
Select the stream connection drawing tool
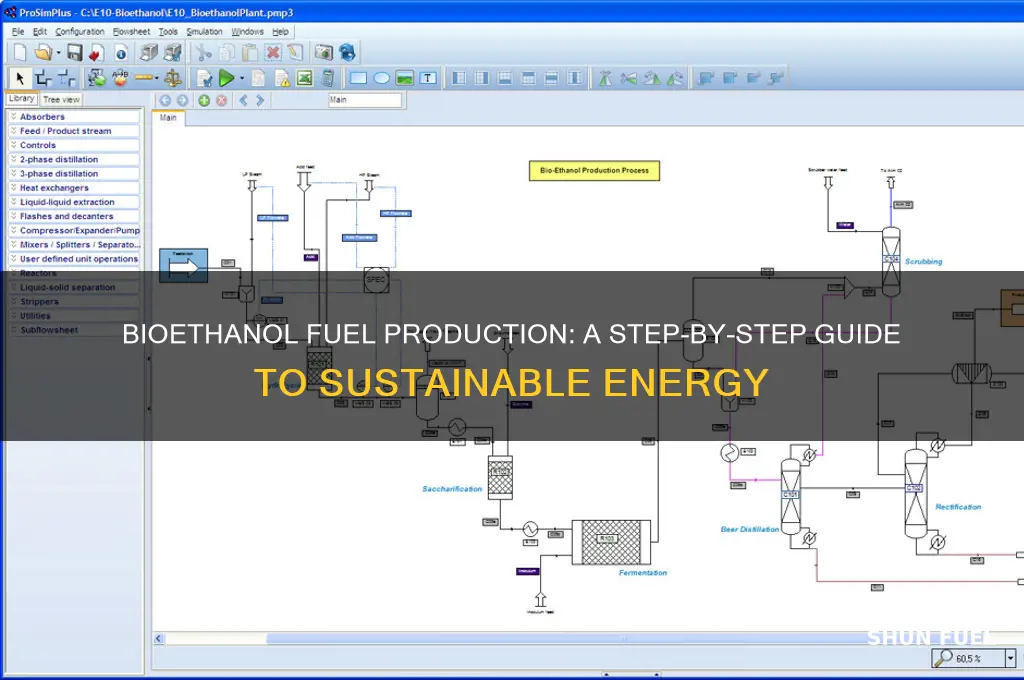[43, 78]
